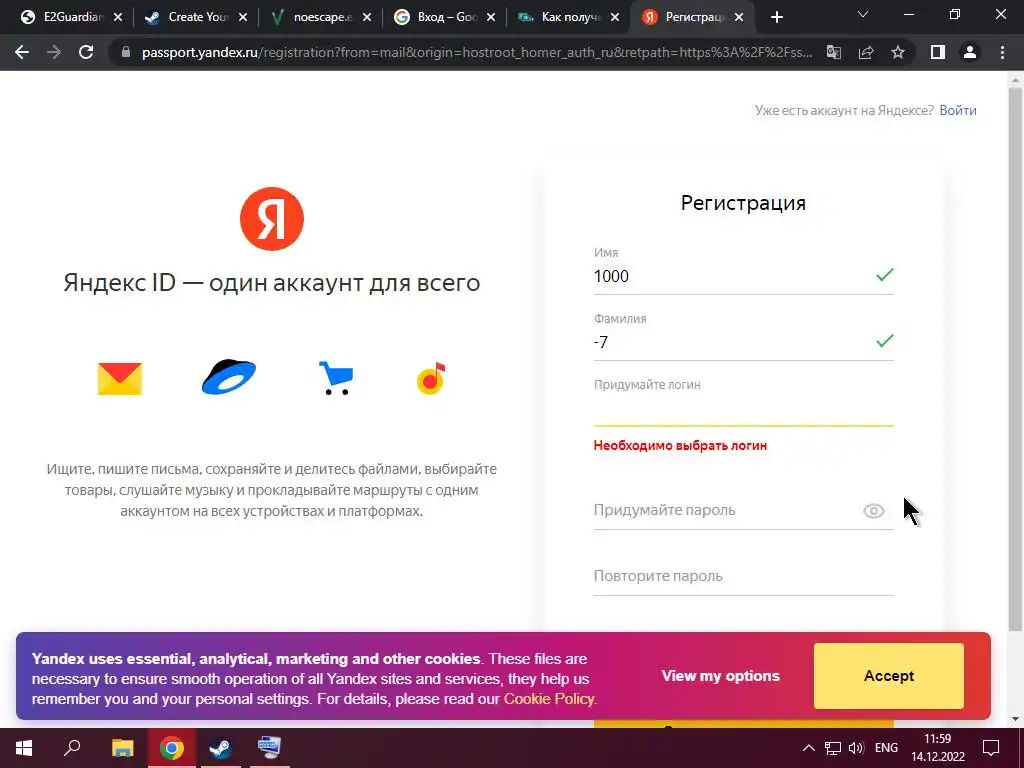Toggle the browser side panel icon
This screenshot has height=768, width=1024.
point(938,52)
